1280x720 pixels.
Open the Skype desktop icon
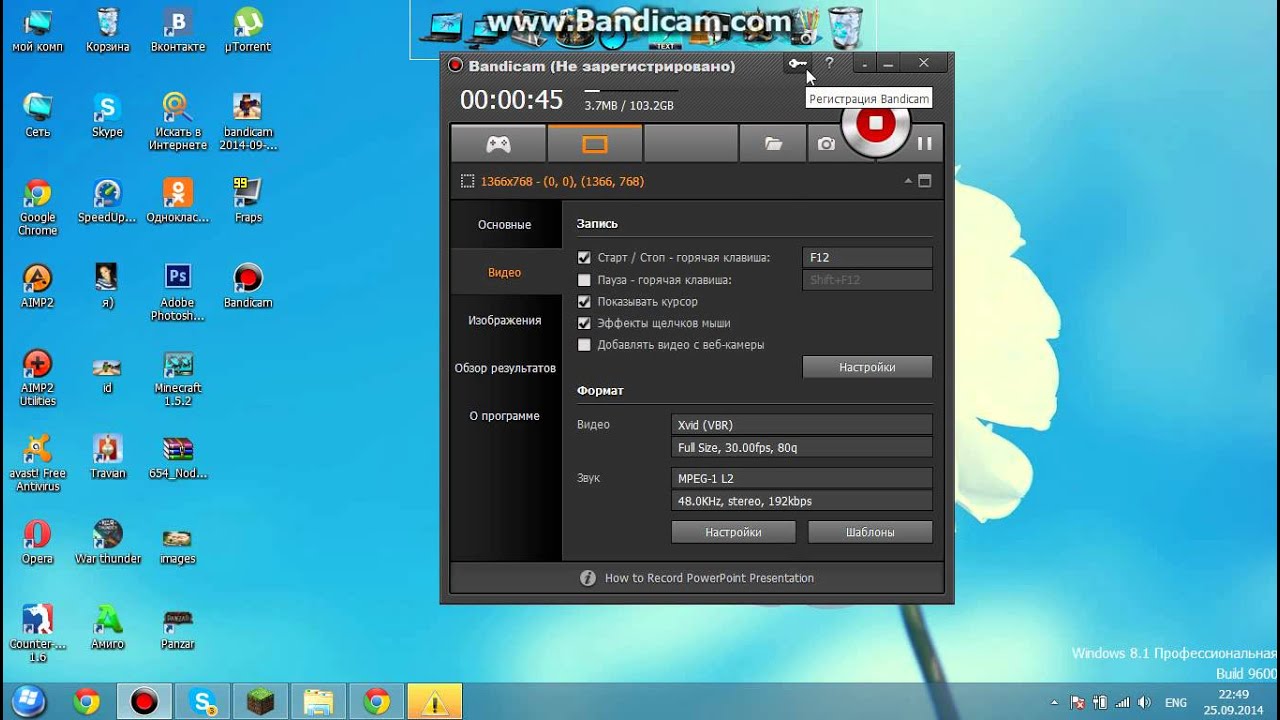point(108,115)
